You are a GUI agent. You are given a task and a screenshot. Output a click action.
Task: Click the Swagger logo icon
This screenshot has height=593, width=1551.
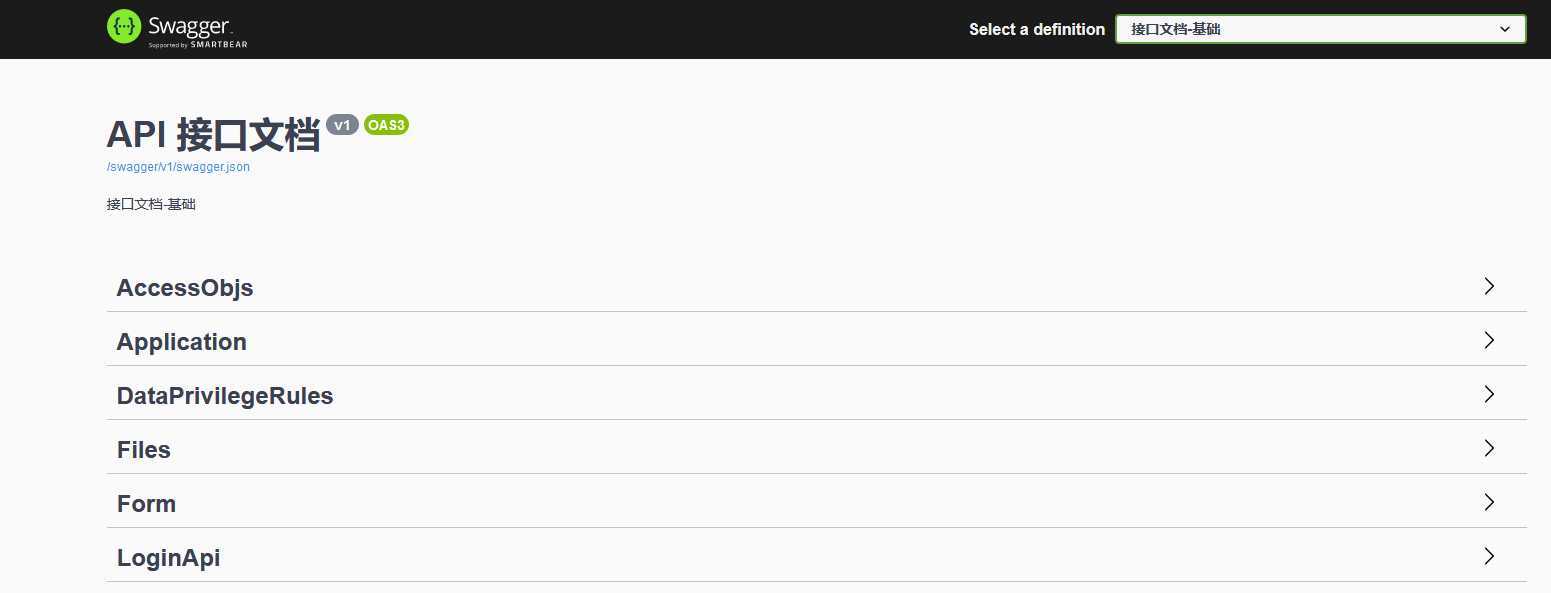pos(124,27)
